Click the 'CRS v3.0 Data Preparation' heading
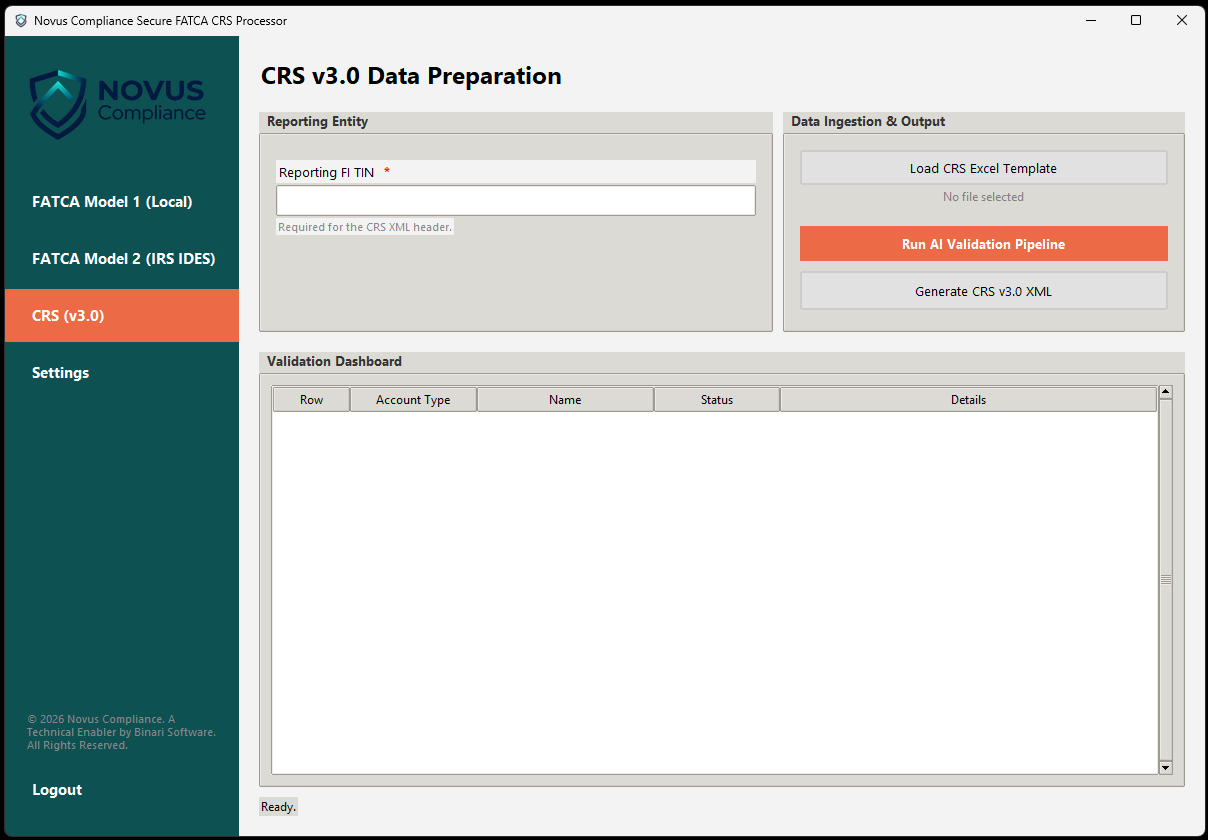Image resolution: width=1208 pixels, height=840 pixels. point(411,76)
